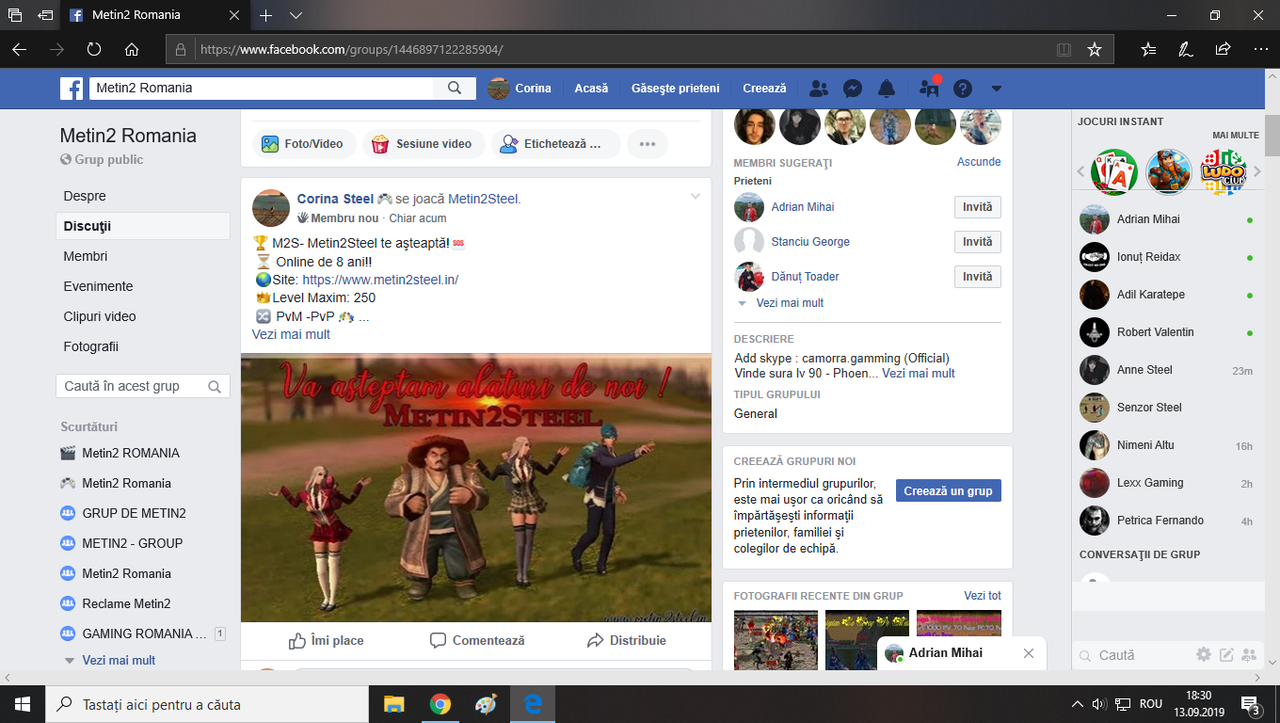Open the Help question mark icon
The image size is (1280, 723).
click(x=963, y=88)
